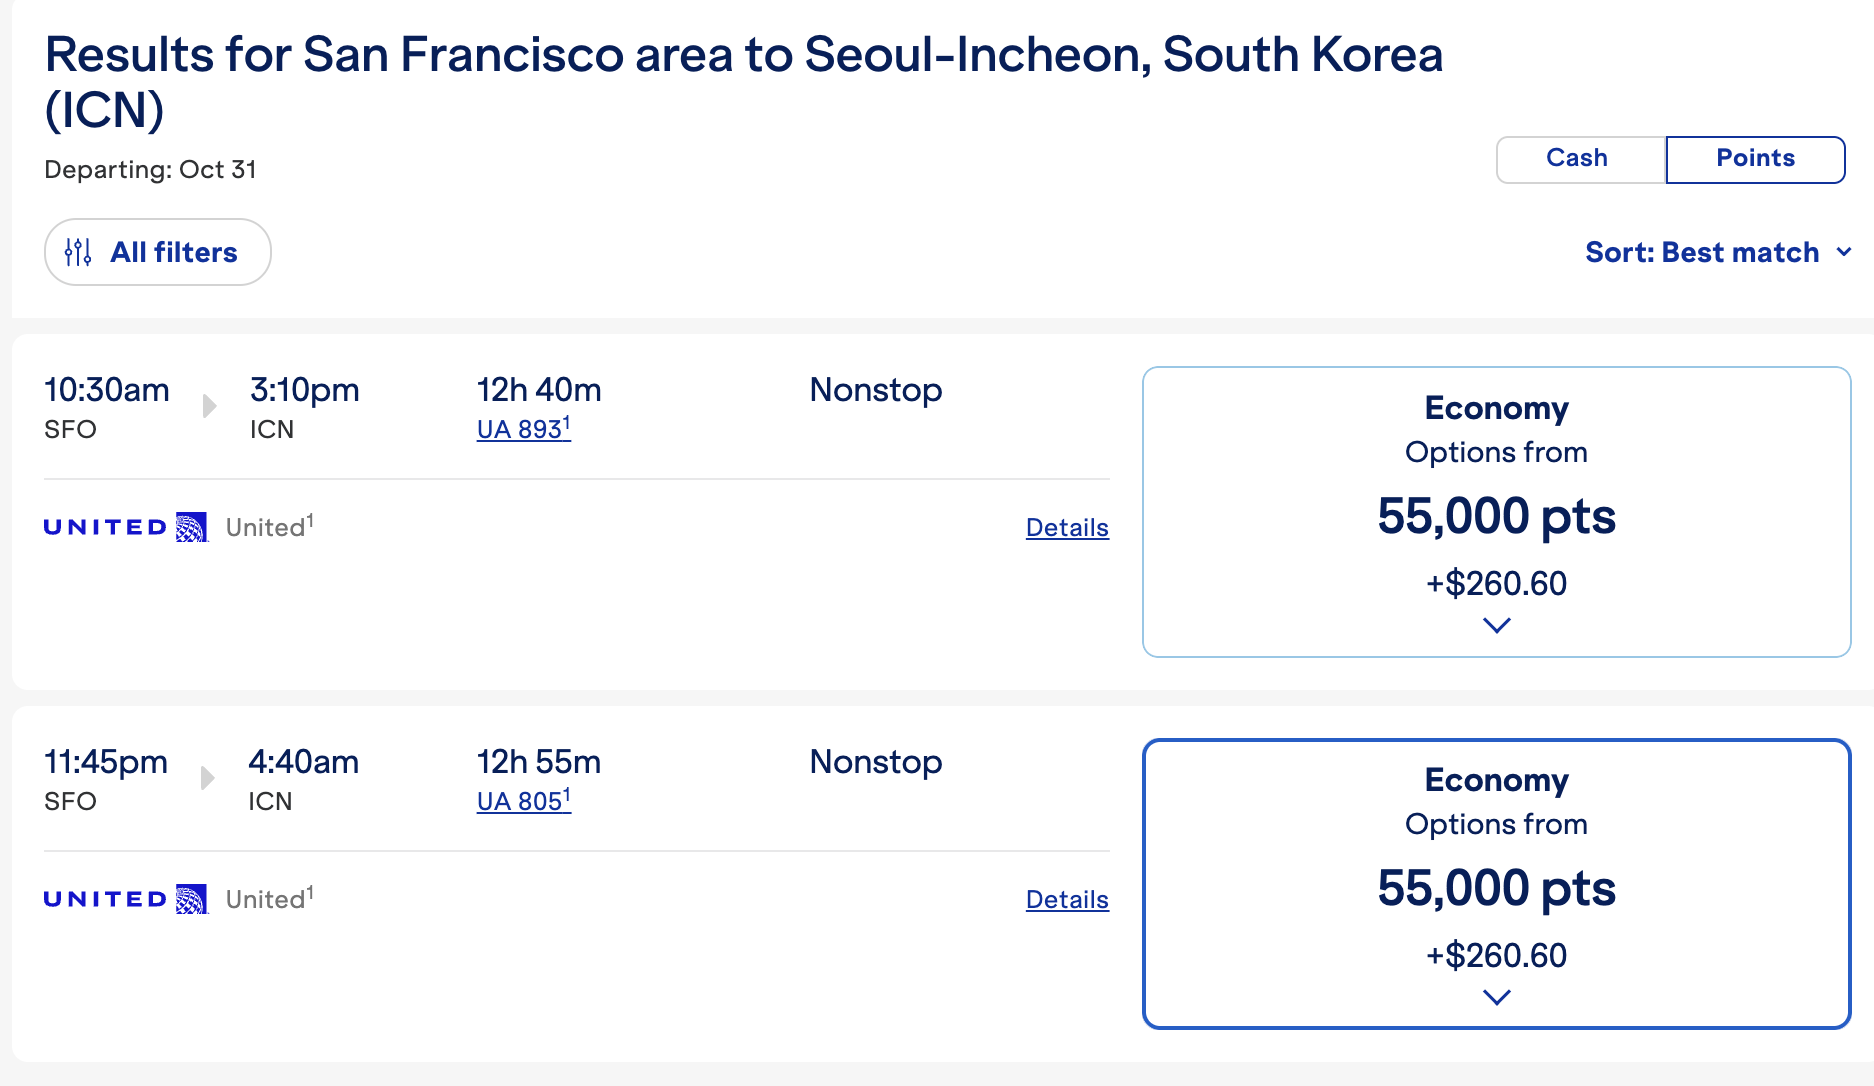Switch to Cash pricing
1874x1086 pixels.
click(x=1579, y=159)
